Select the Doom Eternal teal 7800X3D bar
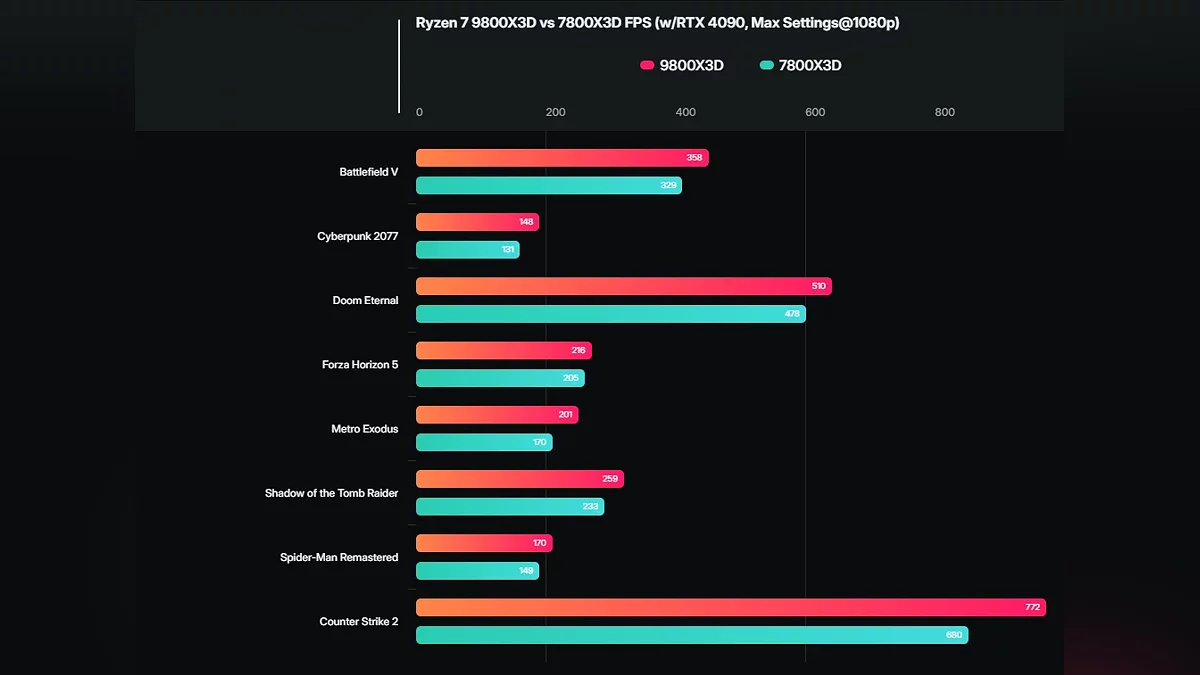 [610, 314]
